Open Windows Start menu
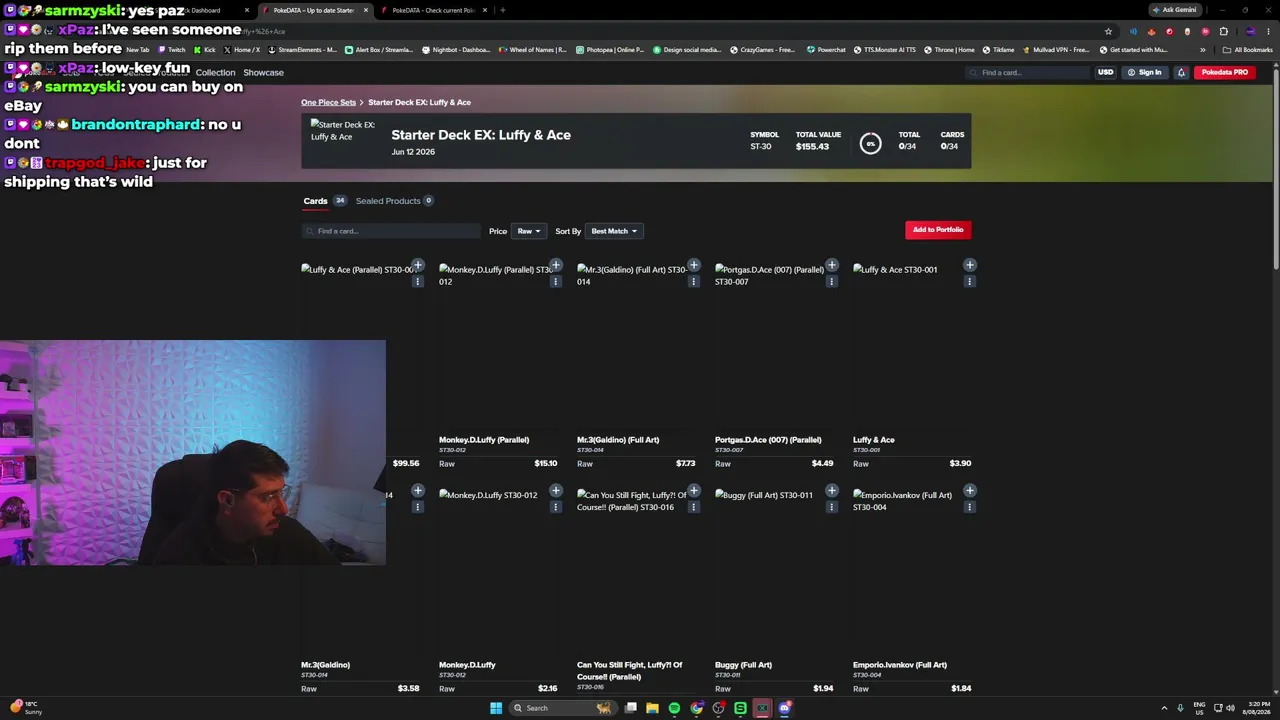Viewport: 1280px width, 720px height. pos(496,708)
